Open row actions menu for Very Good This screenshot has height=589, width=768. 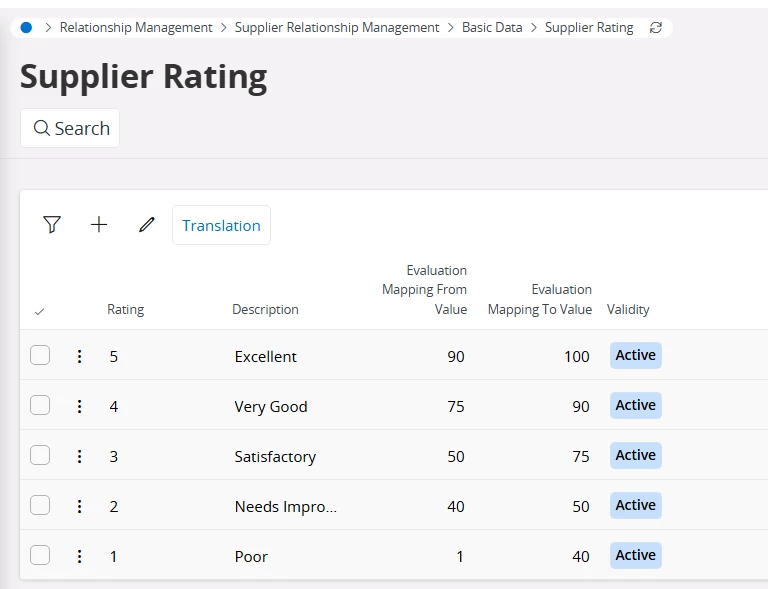(x=80, y=406)
